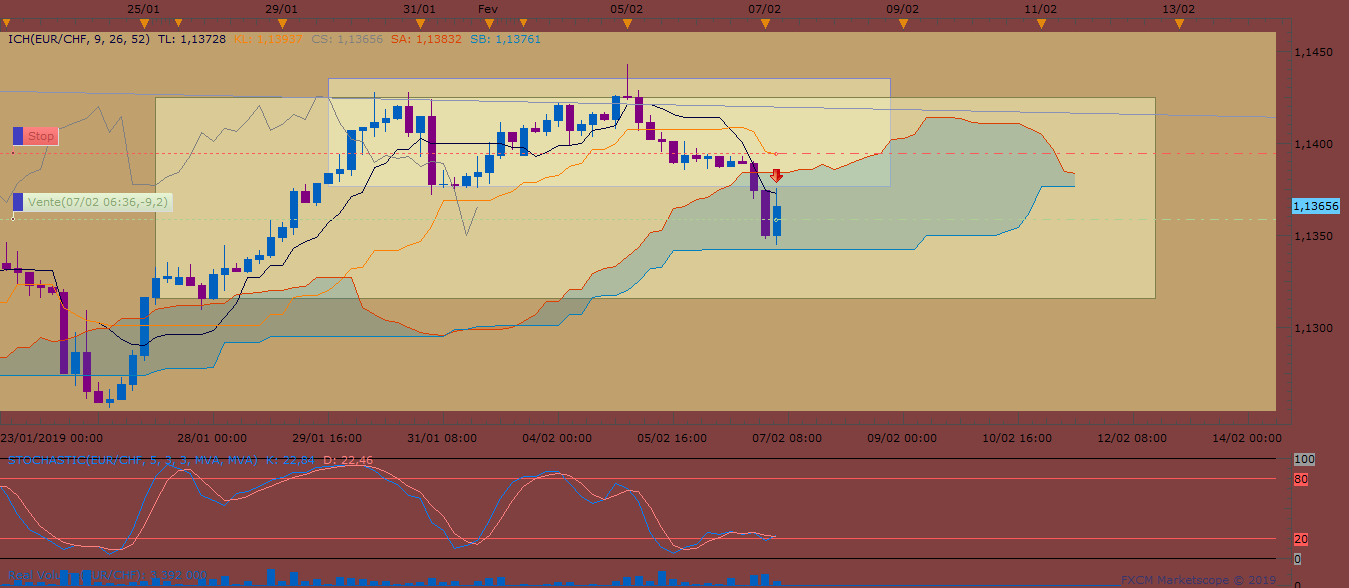Click the current price tag 1,13656

tap(1315, 205)
